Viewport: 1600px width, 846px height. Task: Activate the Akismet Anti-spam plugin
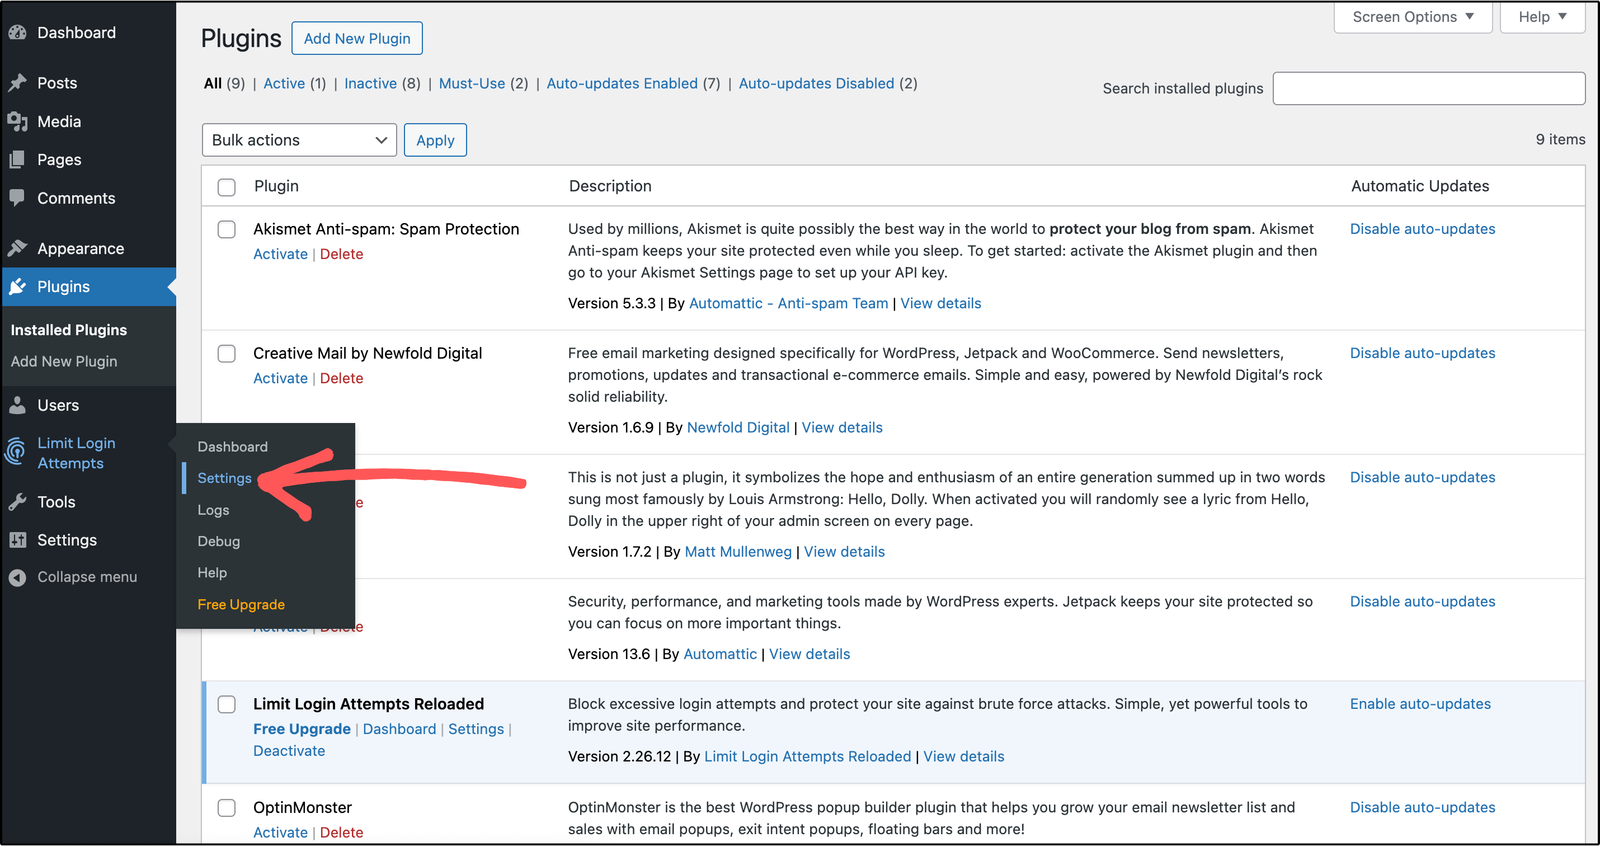[x=280, y=254]
